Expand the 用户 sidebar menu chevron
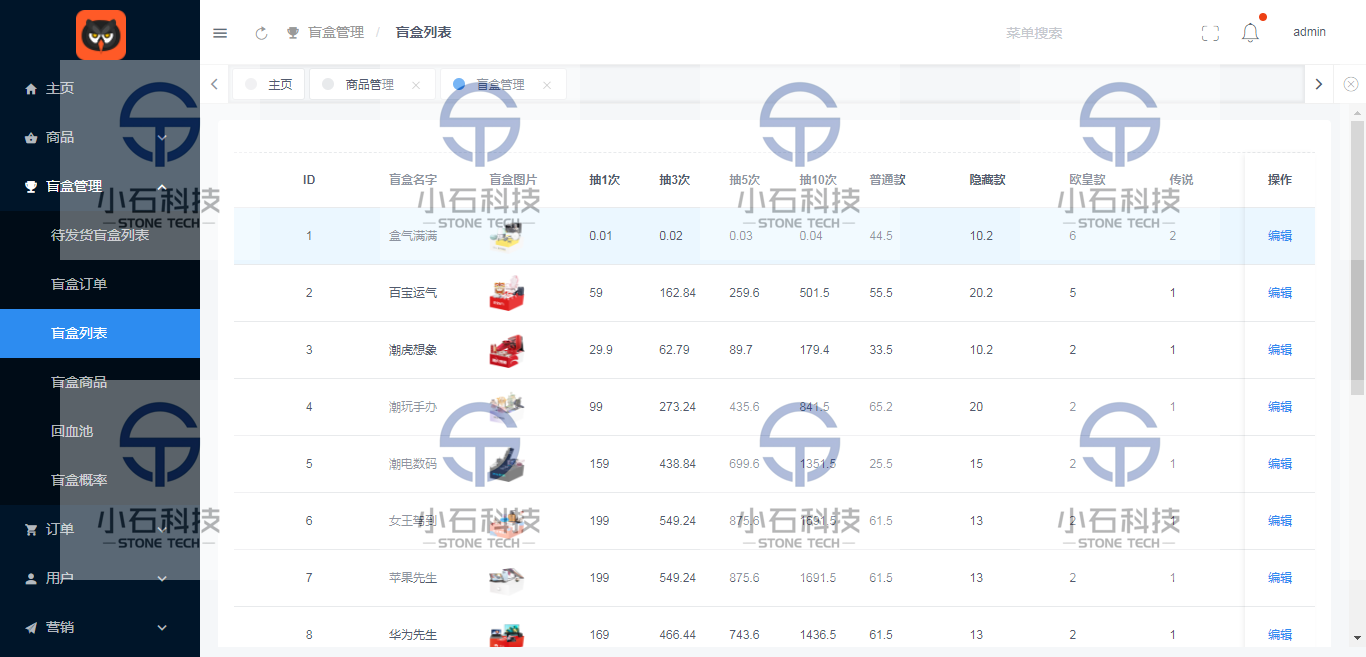 point(162,578)
